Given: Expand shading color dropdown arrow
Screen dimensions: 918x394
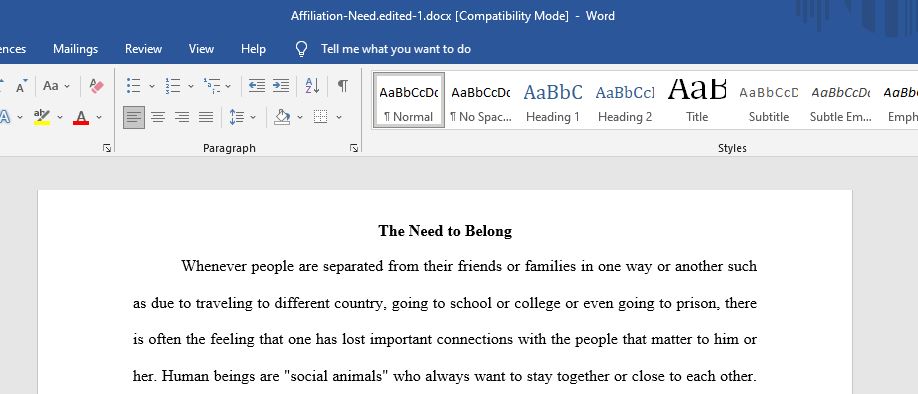Looking at the screenshot, I should [x=300, y=118].
